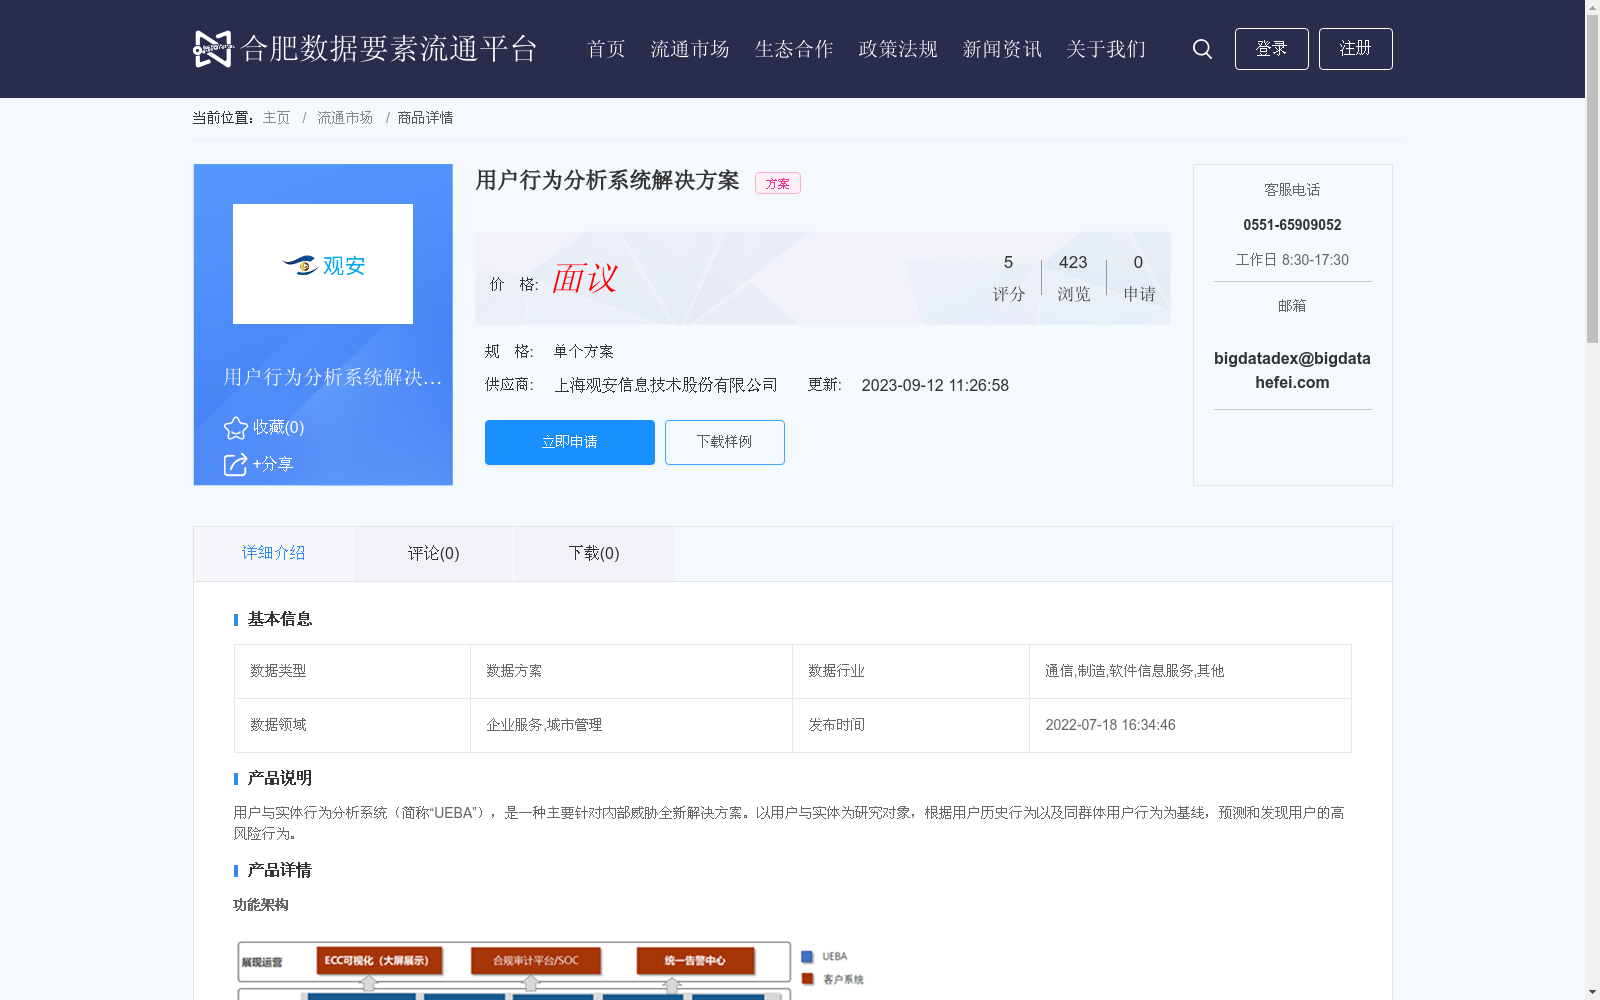Click 工作日 8:30-17:30 hours text
The image size is (1600, 1000).
[1292, 260]
